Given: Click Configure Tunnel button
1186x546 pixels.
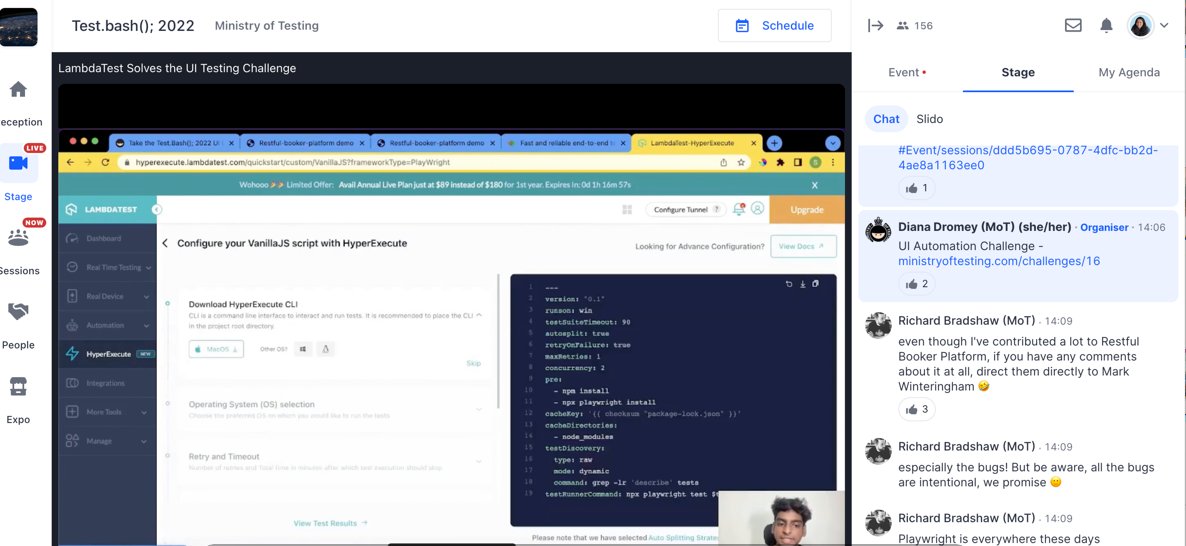Looking at the screenshot, I should pos(685,209).
